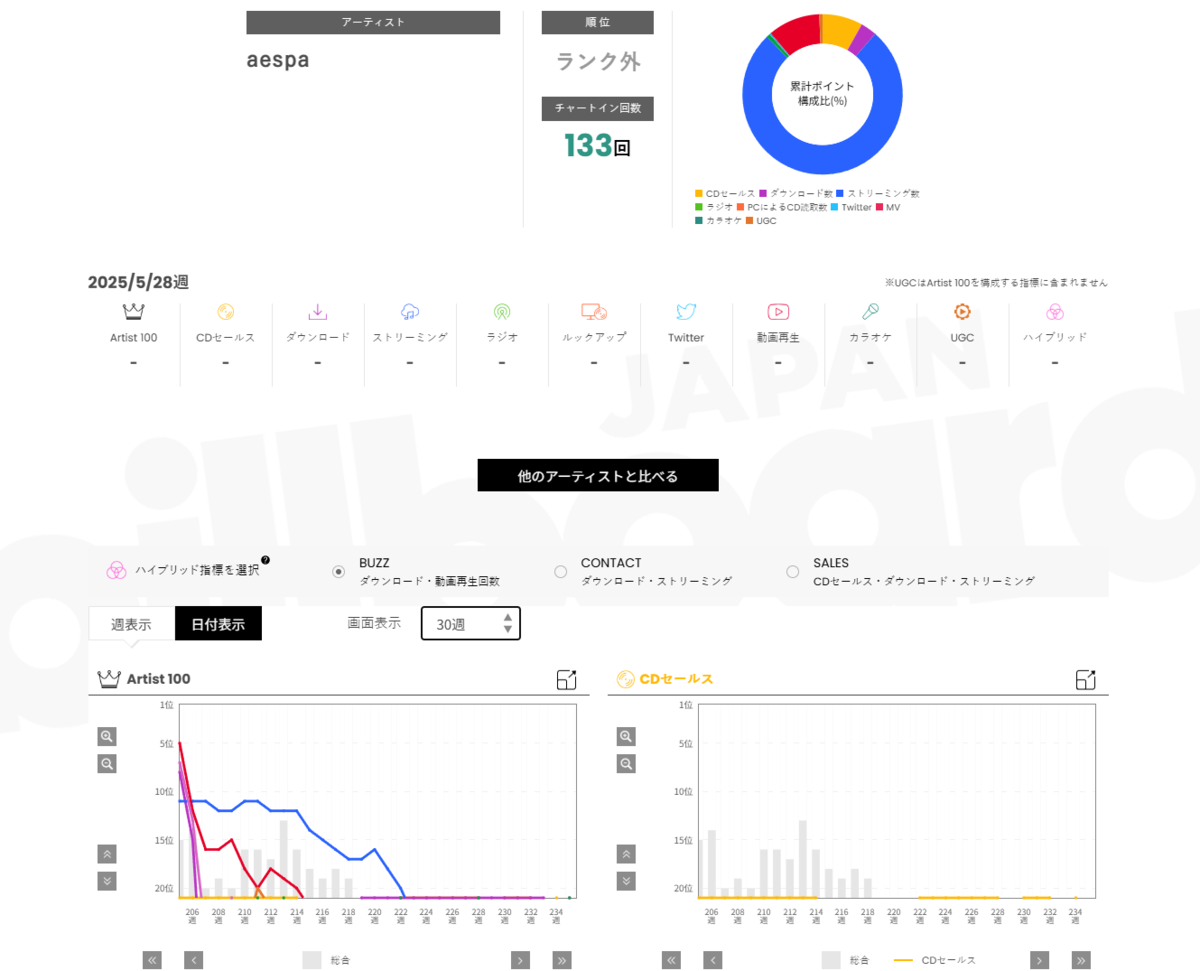
Task: Expand the CDセールス chart to popup
Action: (x=1086, y=680)
